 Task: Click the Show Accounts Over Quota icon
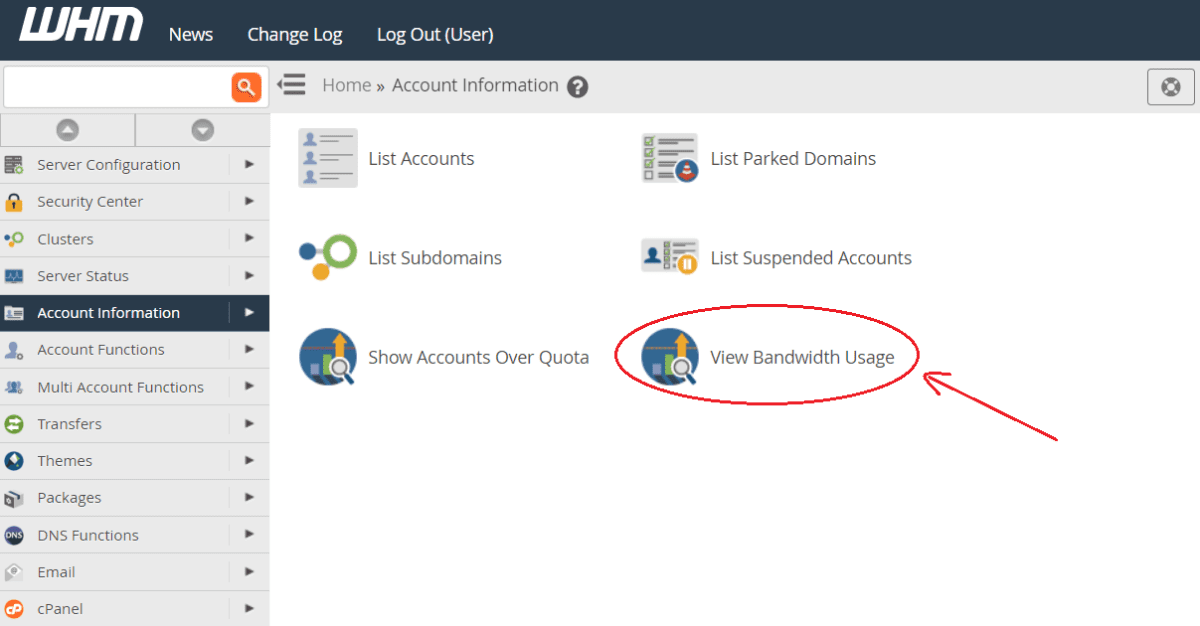[x=329, y=356]
